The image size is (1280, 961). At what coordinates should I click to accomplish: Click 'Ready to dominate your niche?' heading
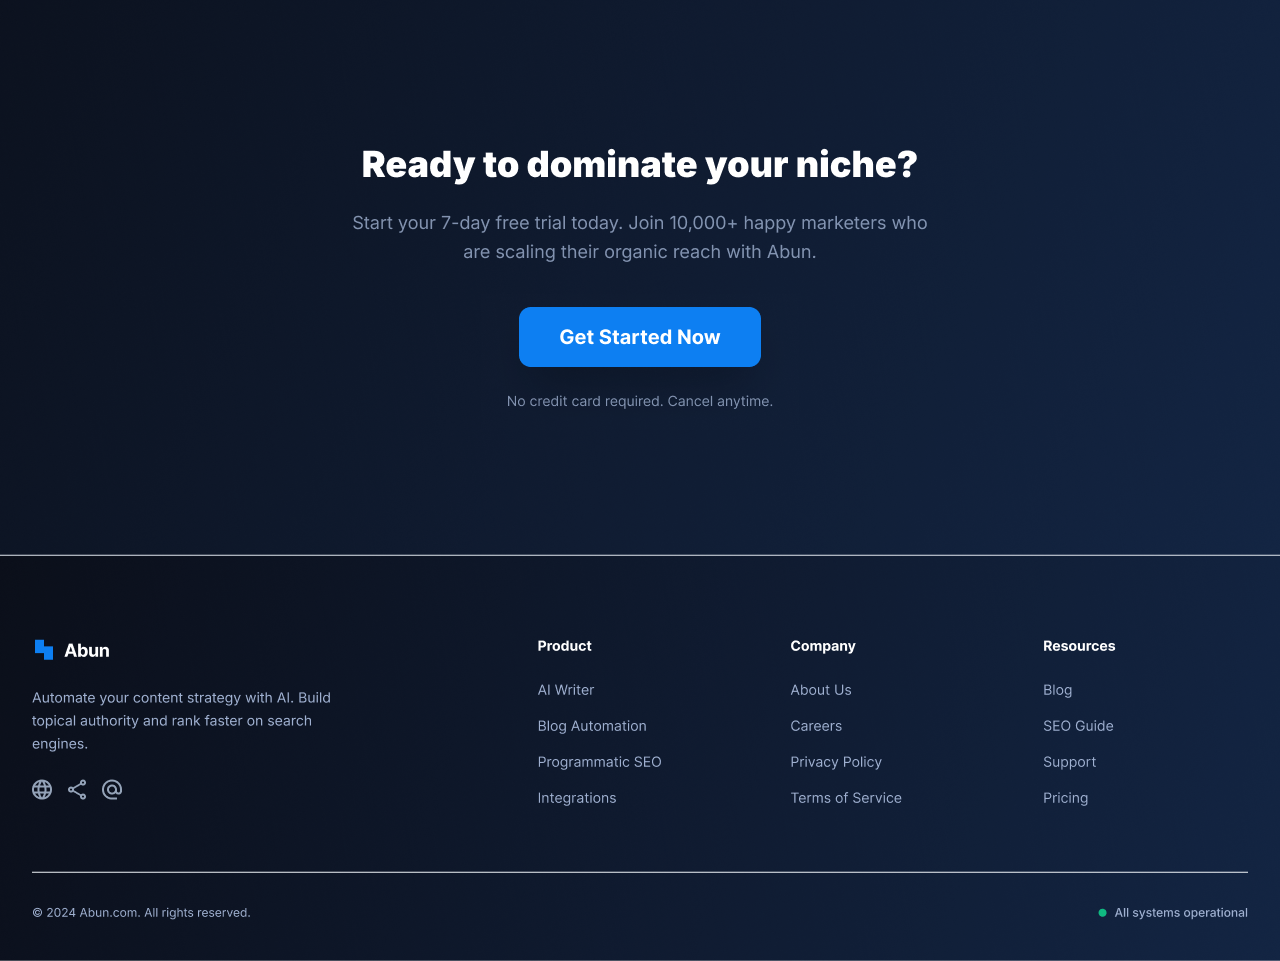[x=640, y=165]
